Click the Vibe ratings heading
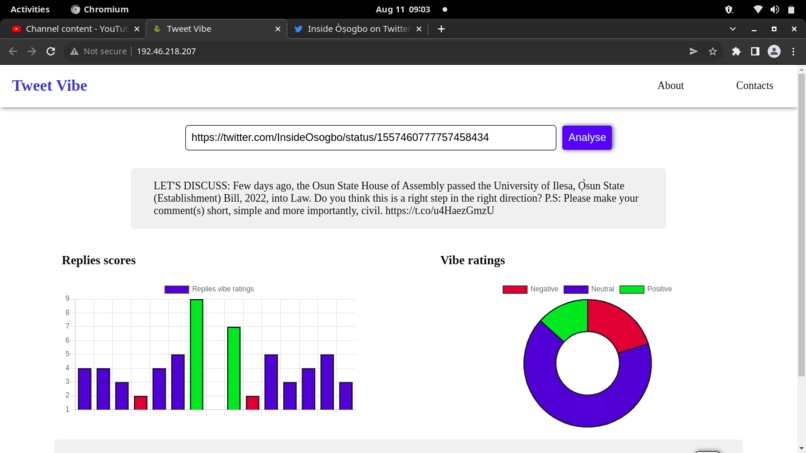The height and width of the screenshot is (453, 806). point(472,260)
